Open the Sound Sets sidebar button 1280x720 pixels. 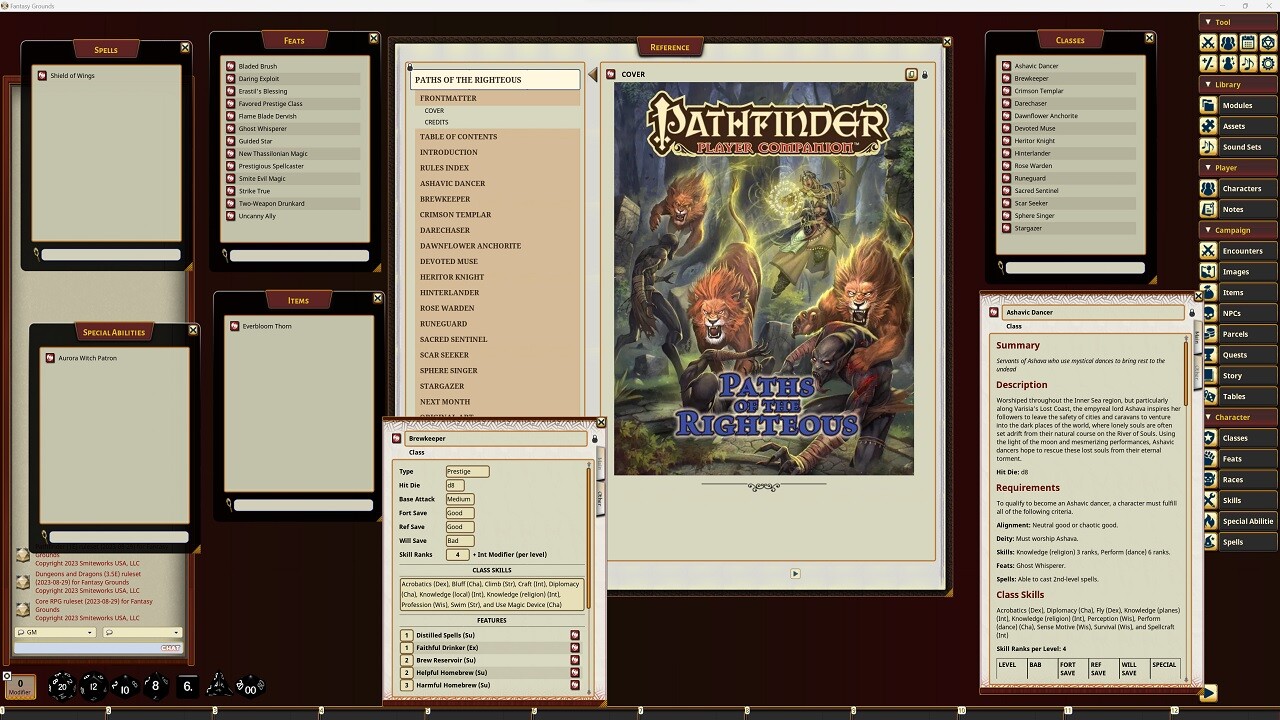[1240, 146]
